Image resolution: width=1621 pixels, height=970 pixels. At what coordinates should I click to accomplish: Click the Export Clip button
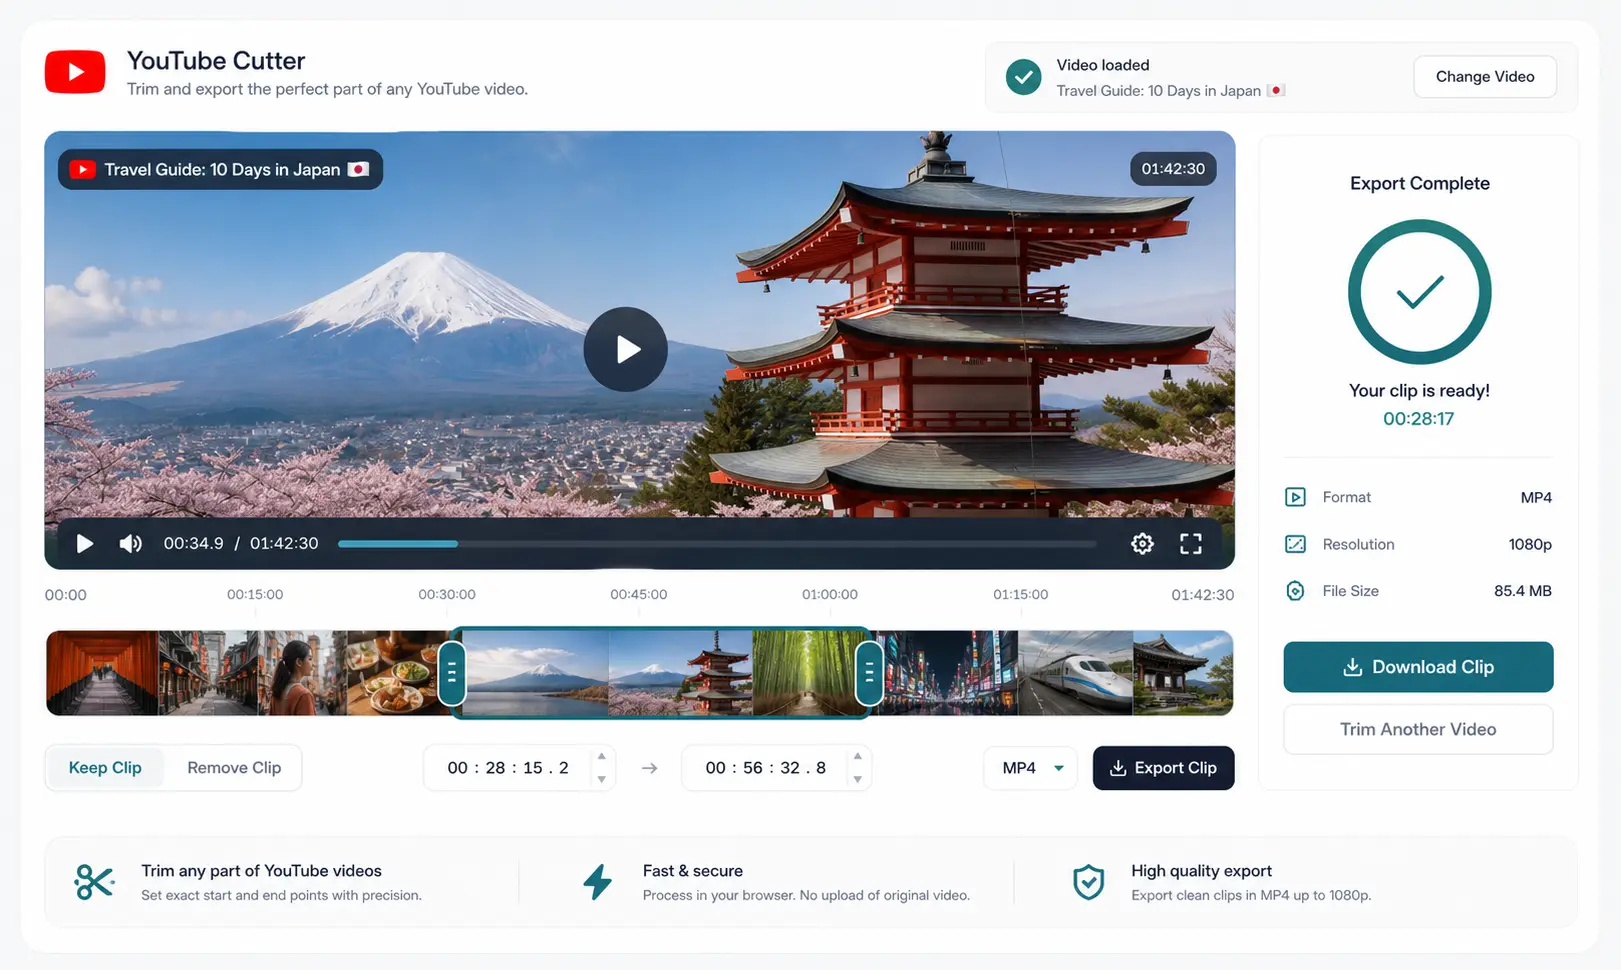point(1163,768)
